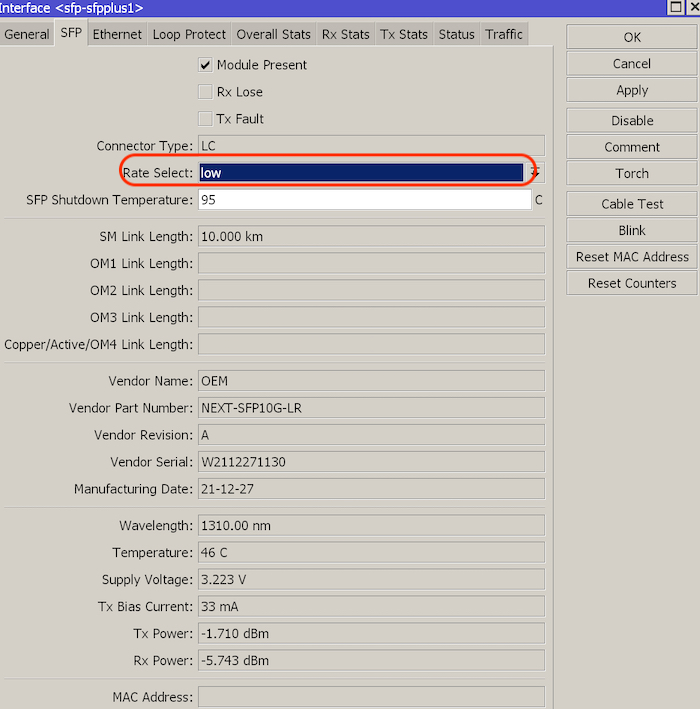Image resolution: width=700 pixels, height=709 pixels.
Task: Click the Supply Voltage value 3.223 V
Action: (371, 580)
